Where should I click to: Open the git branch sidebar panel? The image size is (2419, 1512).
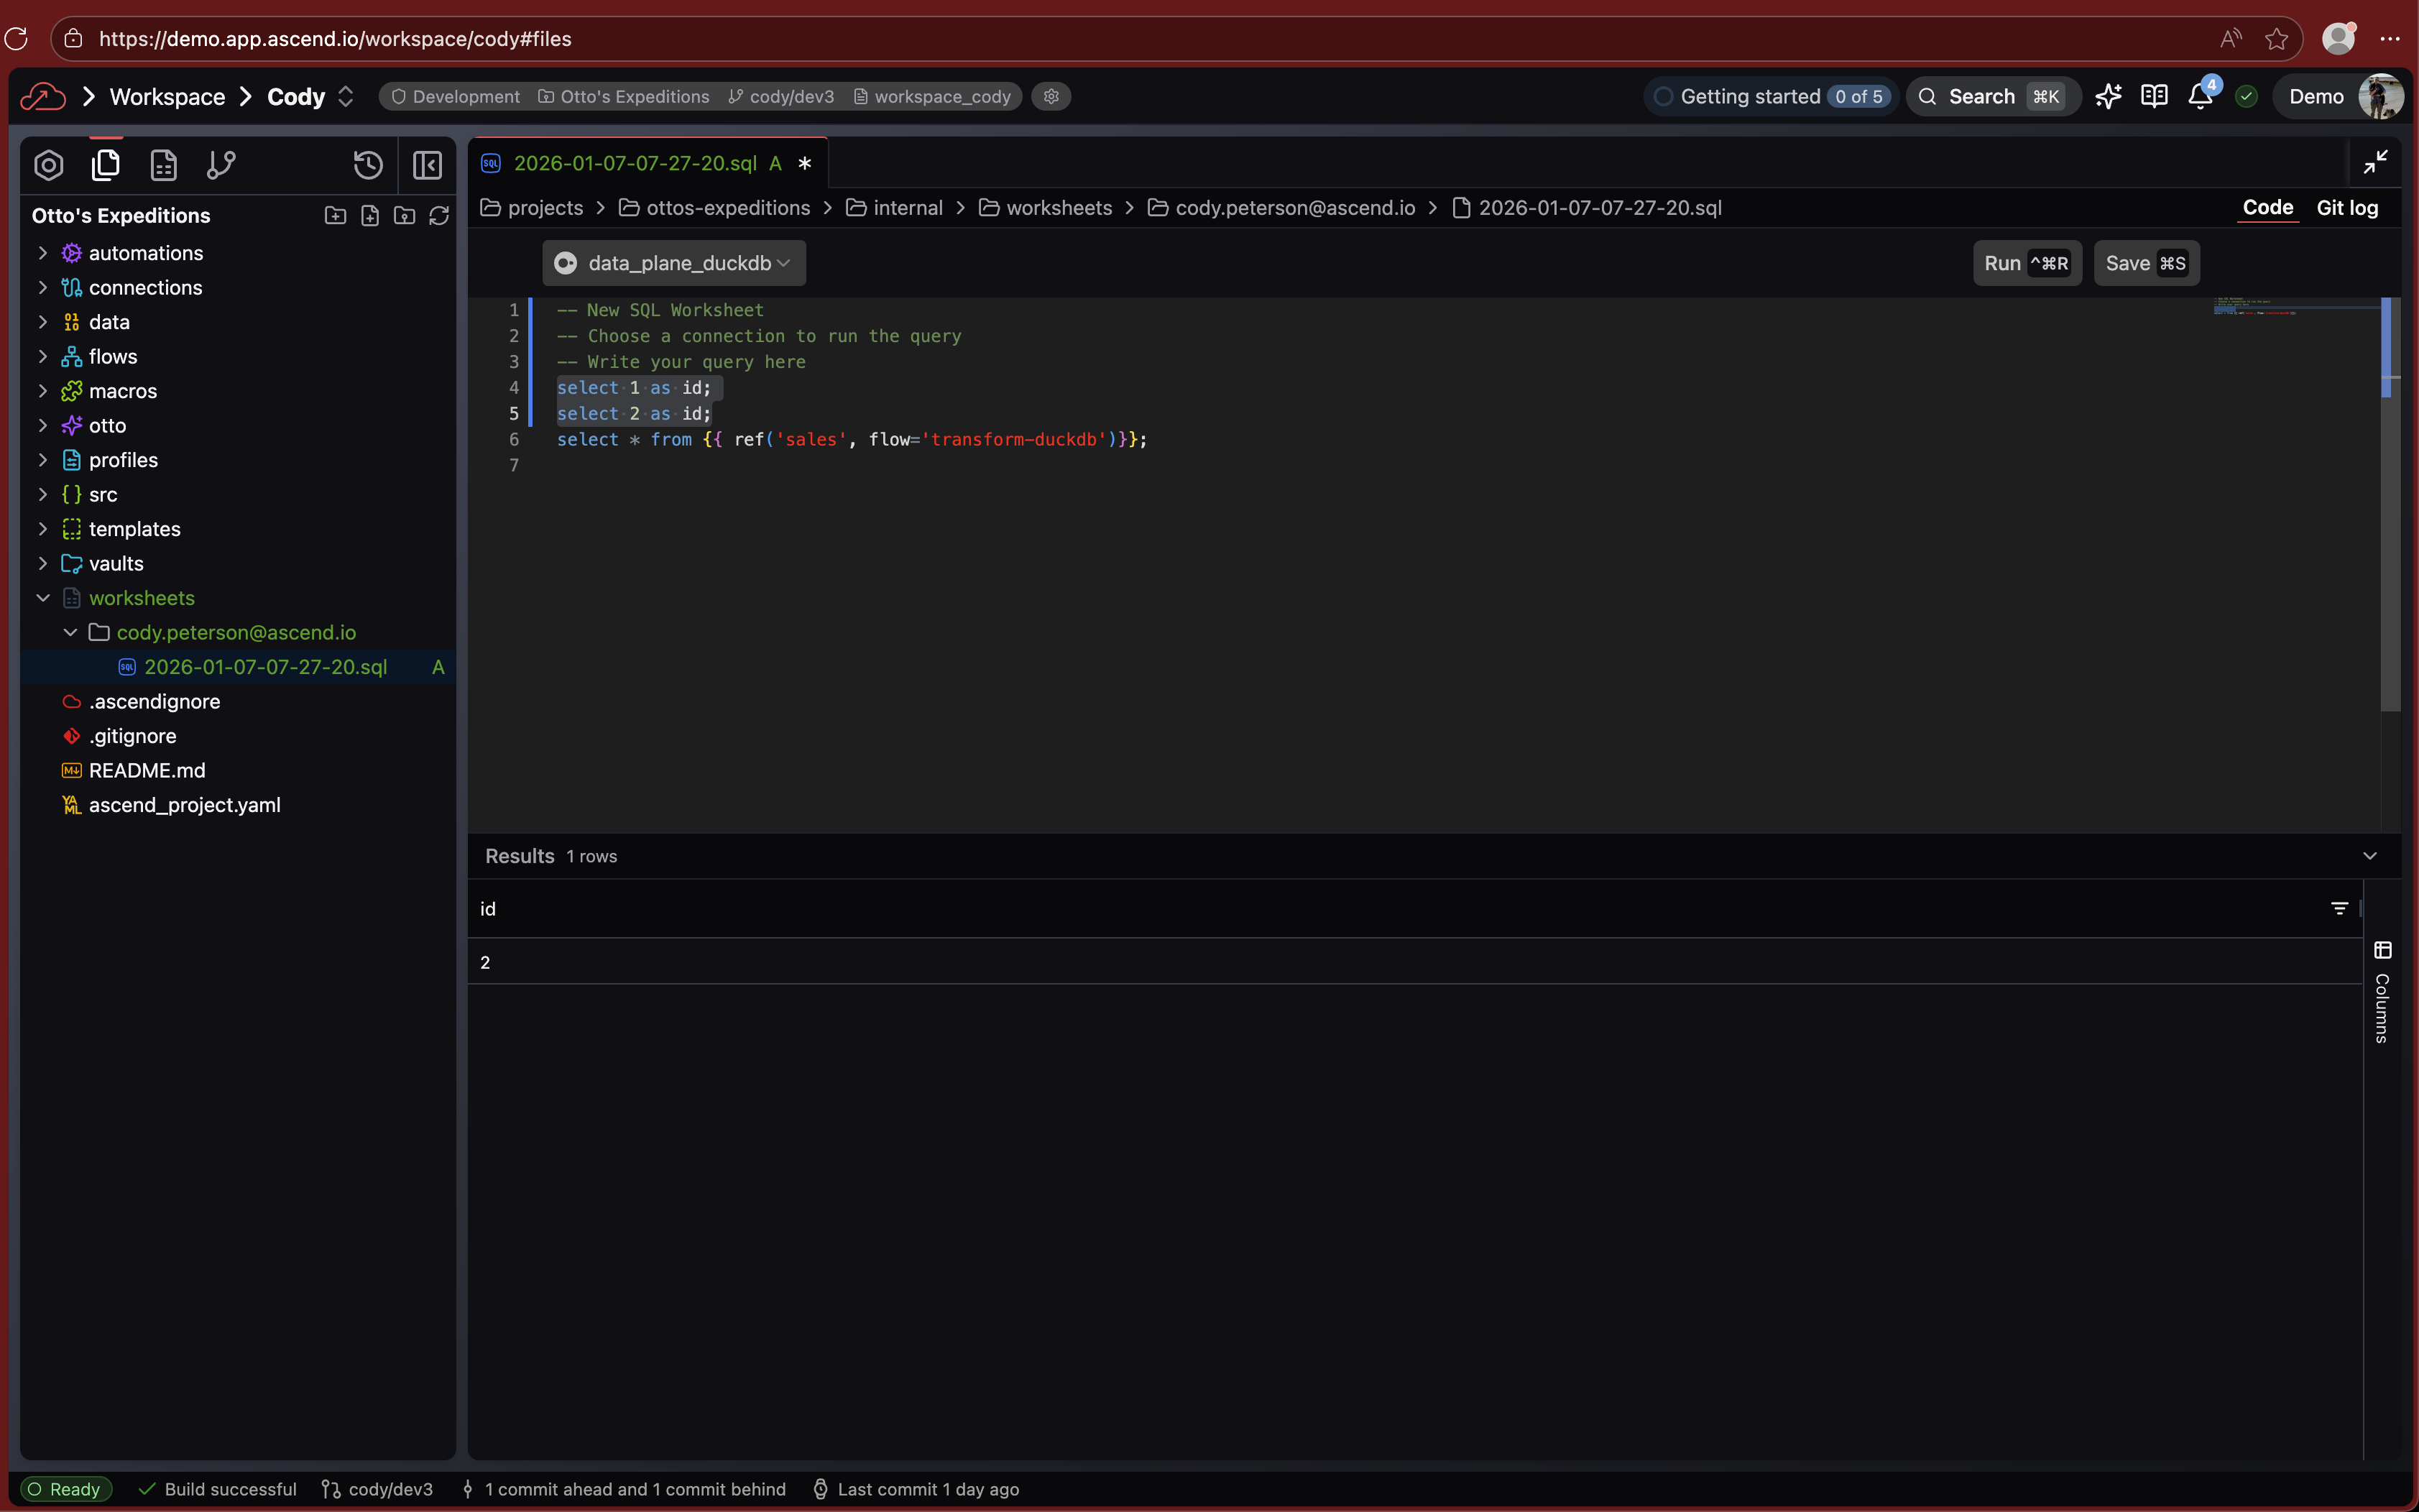click(221, 165)
